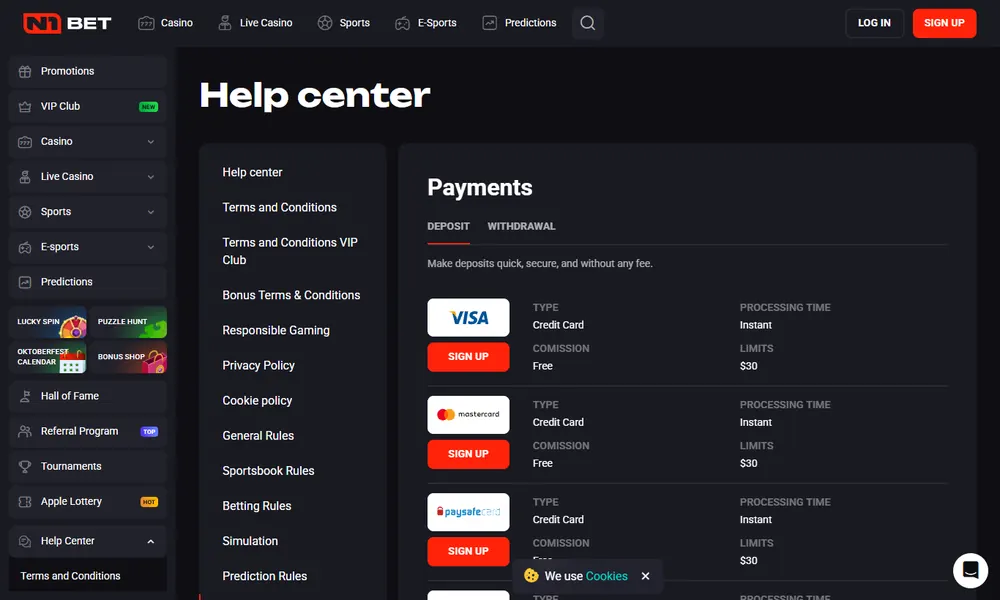The height and width of the screenshot is (600, 1000).
Task: Collapse the Help Center section chevron
Action: [x=151, y=541]
